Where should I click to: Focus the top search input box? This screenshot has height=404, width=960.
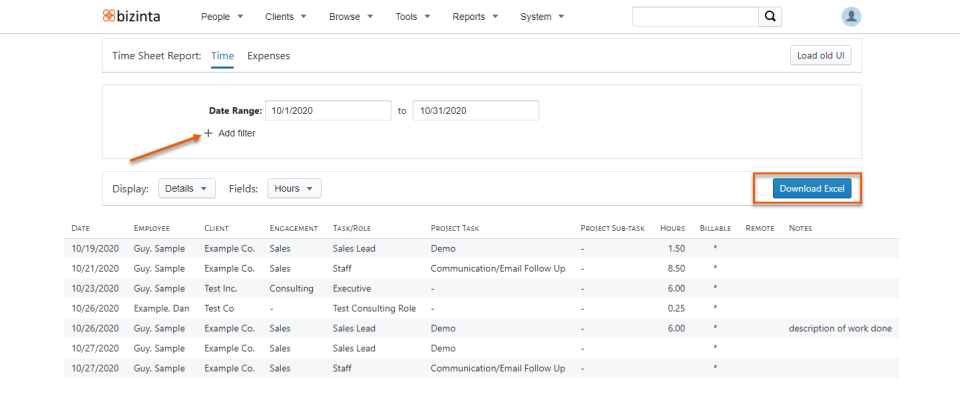coord(696,17)
